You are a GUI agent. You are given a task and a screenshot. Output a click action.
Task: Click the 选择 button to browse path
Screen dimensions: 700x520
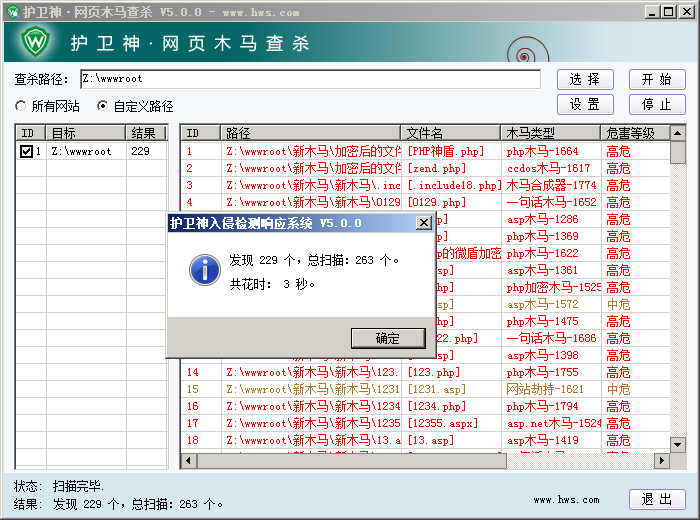(x=585, y=80)
